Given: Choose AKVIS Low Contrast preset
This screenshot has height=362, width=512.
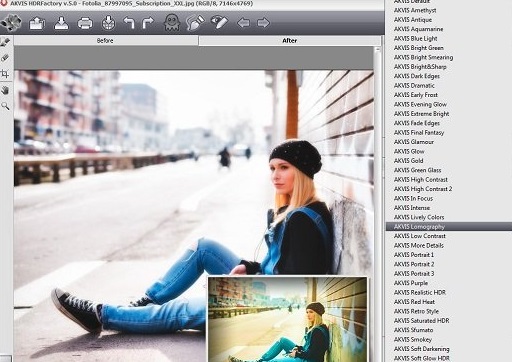Looking at the screenshot, I should click(x=420, y=236).
